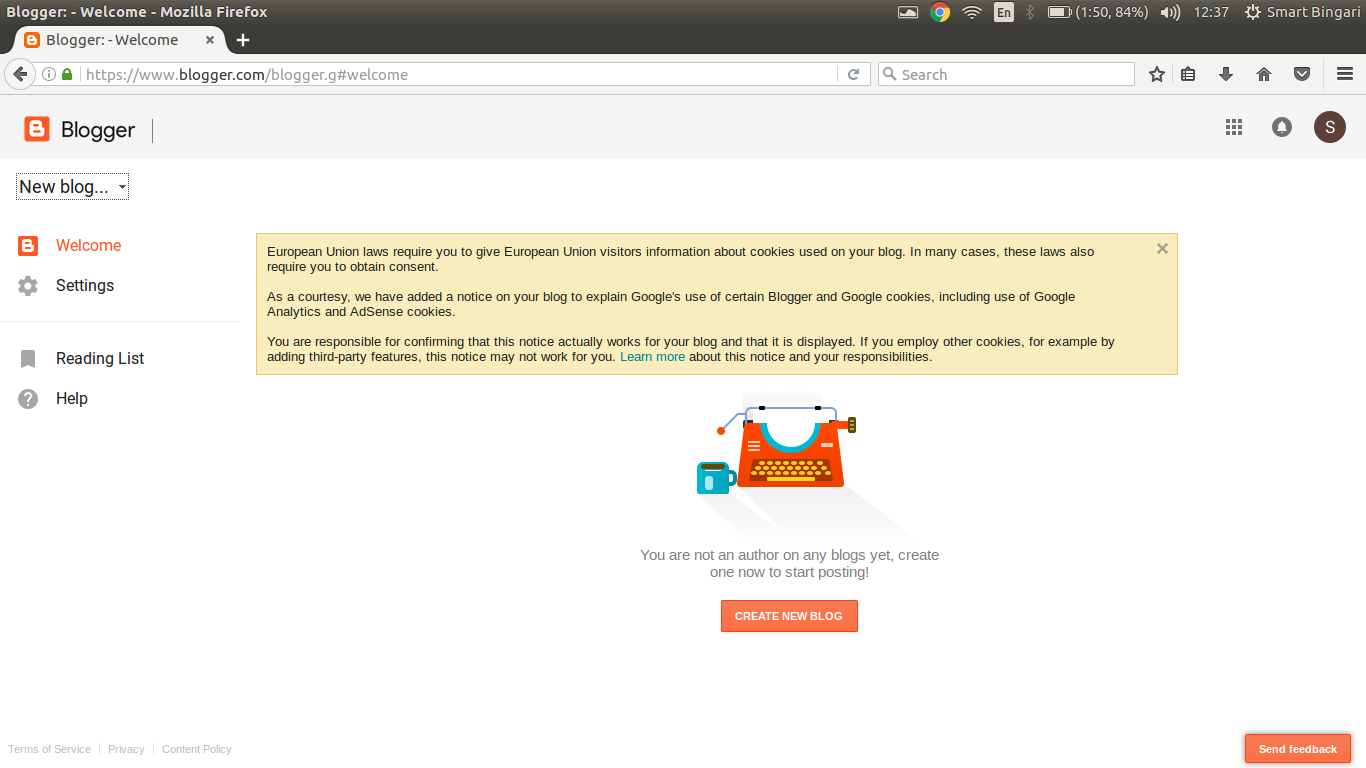Click the CREATE NEW BLOG button

(x=789, y=616)
